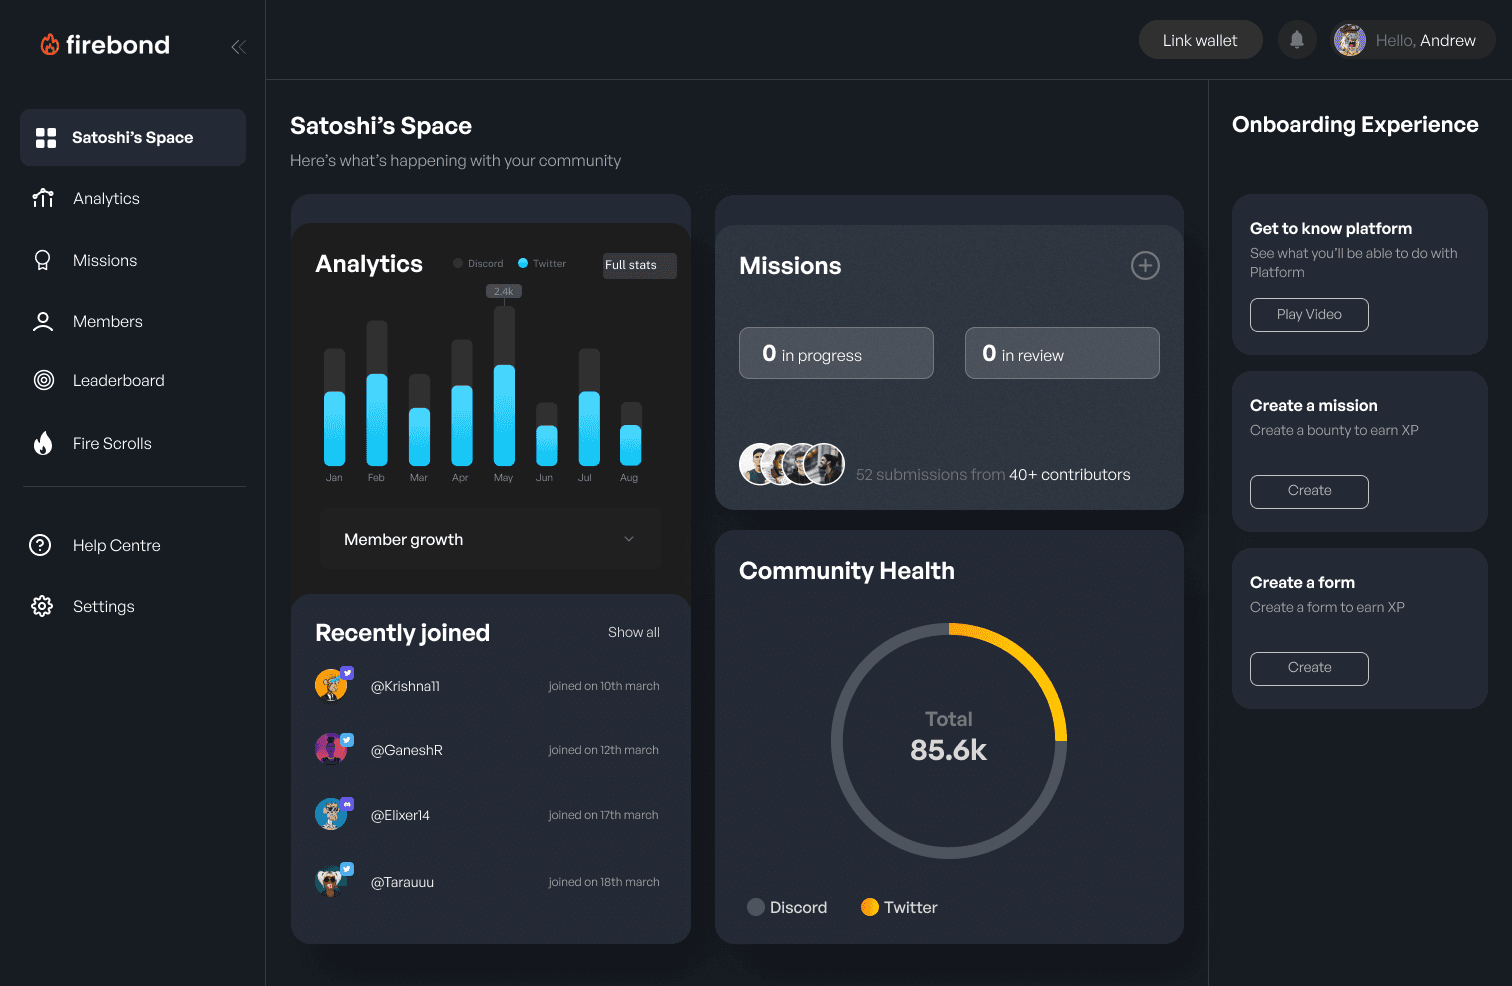
Task: Click the Aug bar in Analytics chart
Action: [x=631, y=434]
